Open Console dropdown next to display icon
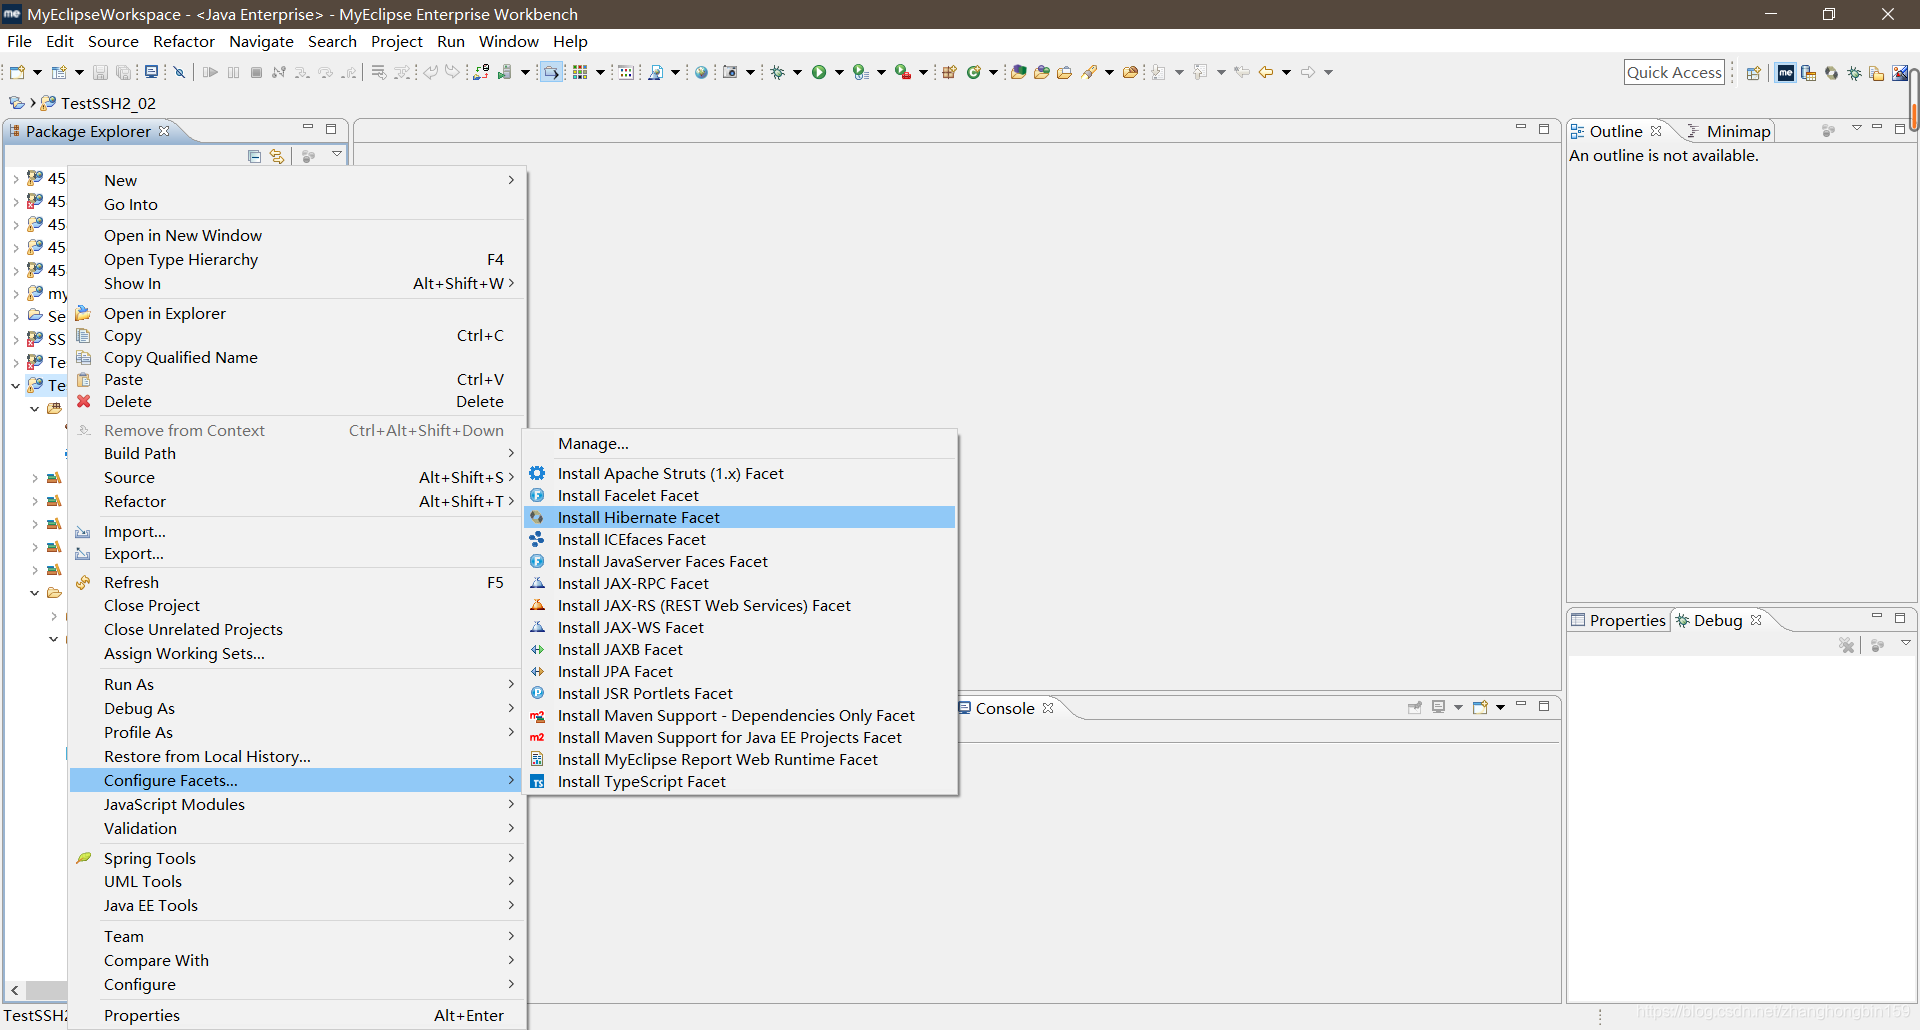 tap(1458, 707)
